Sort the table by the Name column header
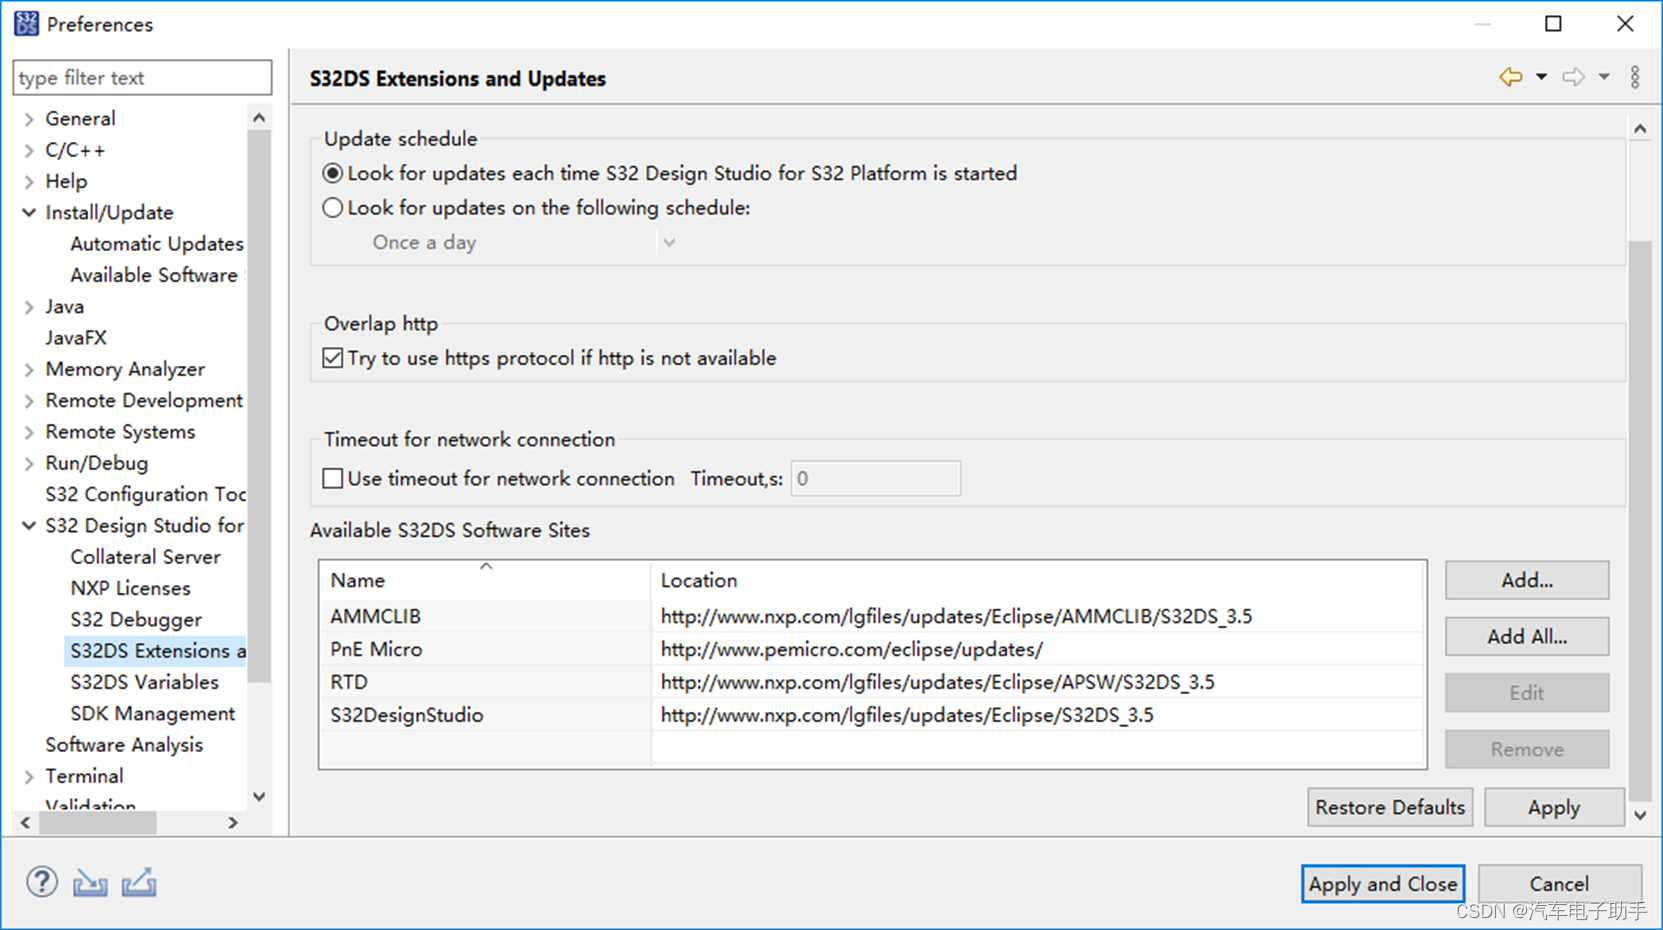This screenshot has width=1663, height=930. 485,580
